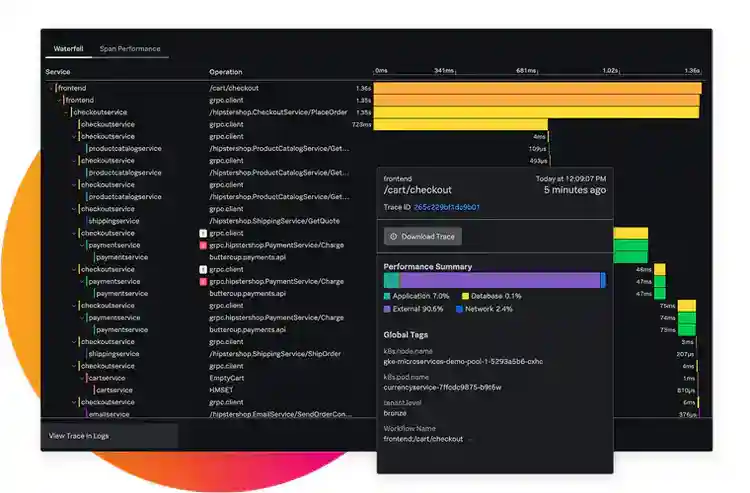Switch to the Span Performance tab
The width and height of the screenshot is (750, 493).
coord(130,48)
